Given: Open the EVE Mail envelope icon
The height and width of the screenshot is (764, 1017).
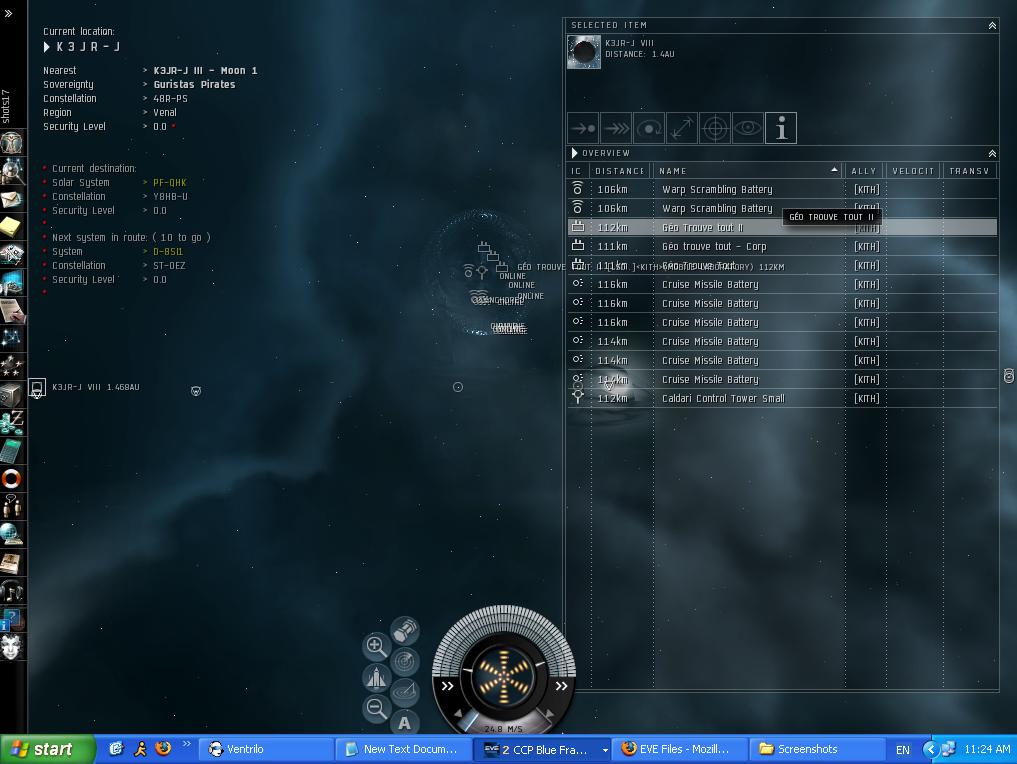Looking at the screenshot, I should click(12, 199).
